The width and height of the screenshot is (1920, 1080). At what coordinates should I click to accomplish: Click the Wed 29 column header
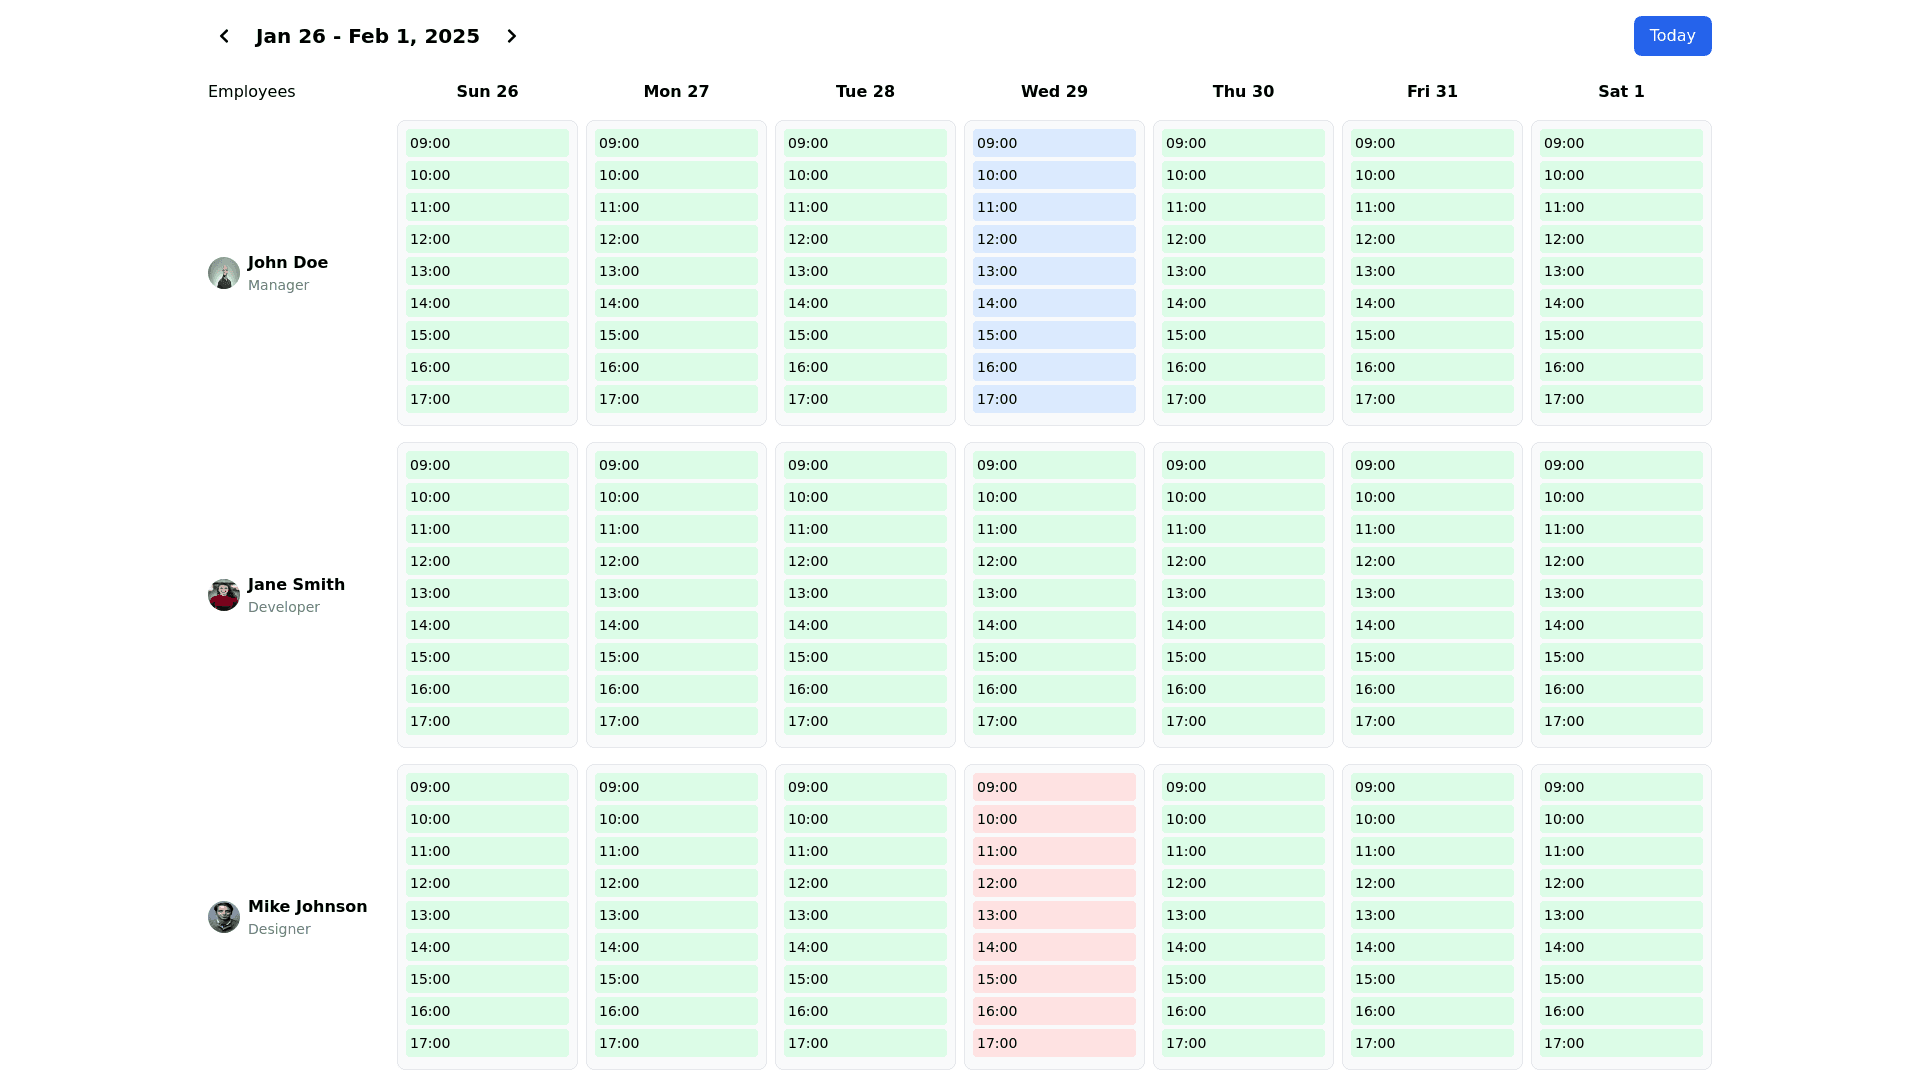1054,91
